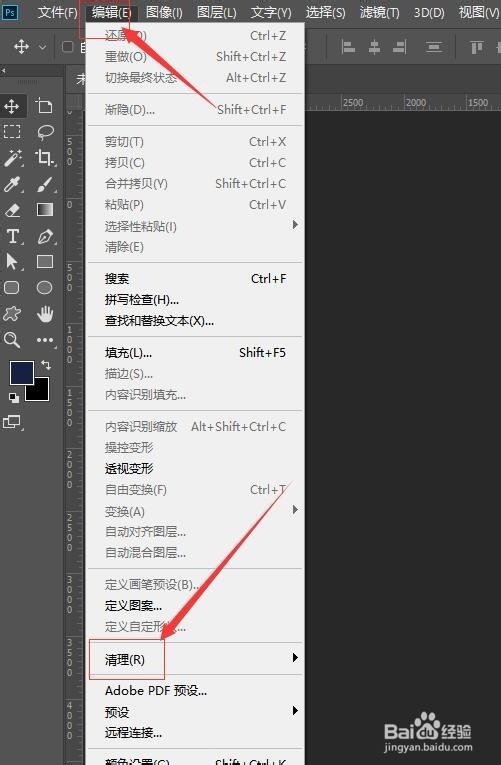Choose 远程连接... menu entry

[x=195, y=733]
